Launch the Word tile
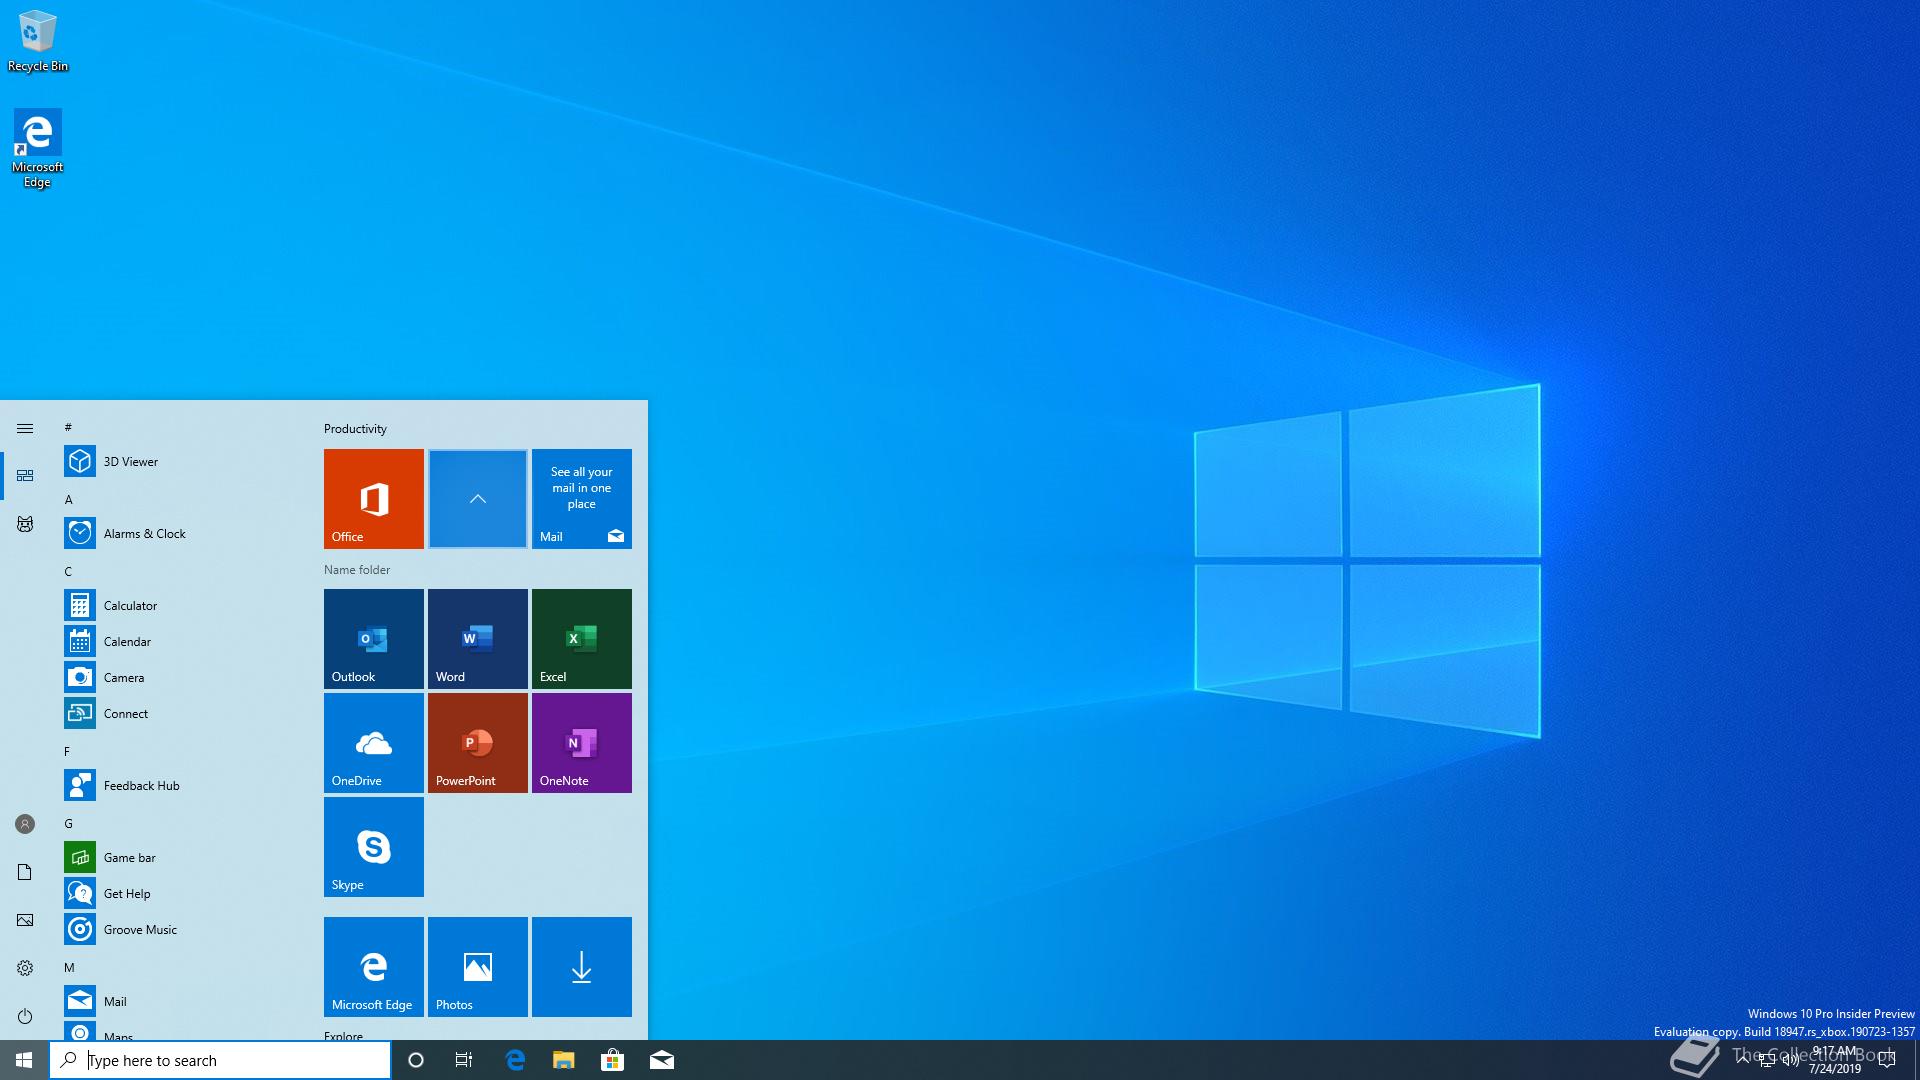 [x=478, y=639]
